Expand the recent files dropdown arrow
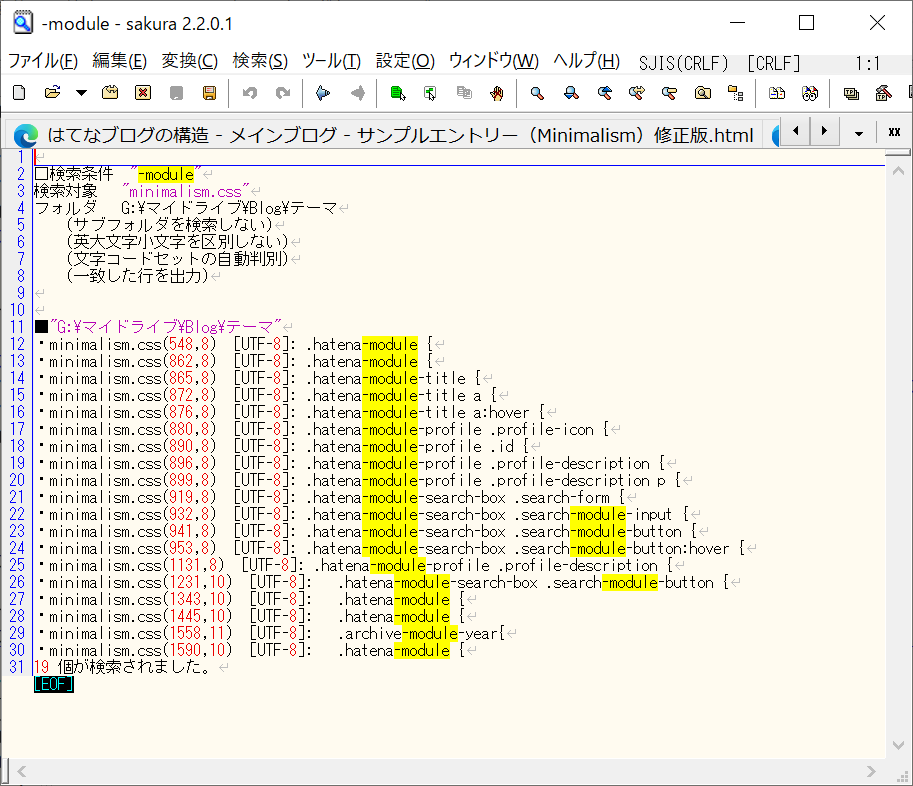913x786 pixels. (x=82, y=93)
